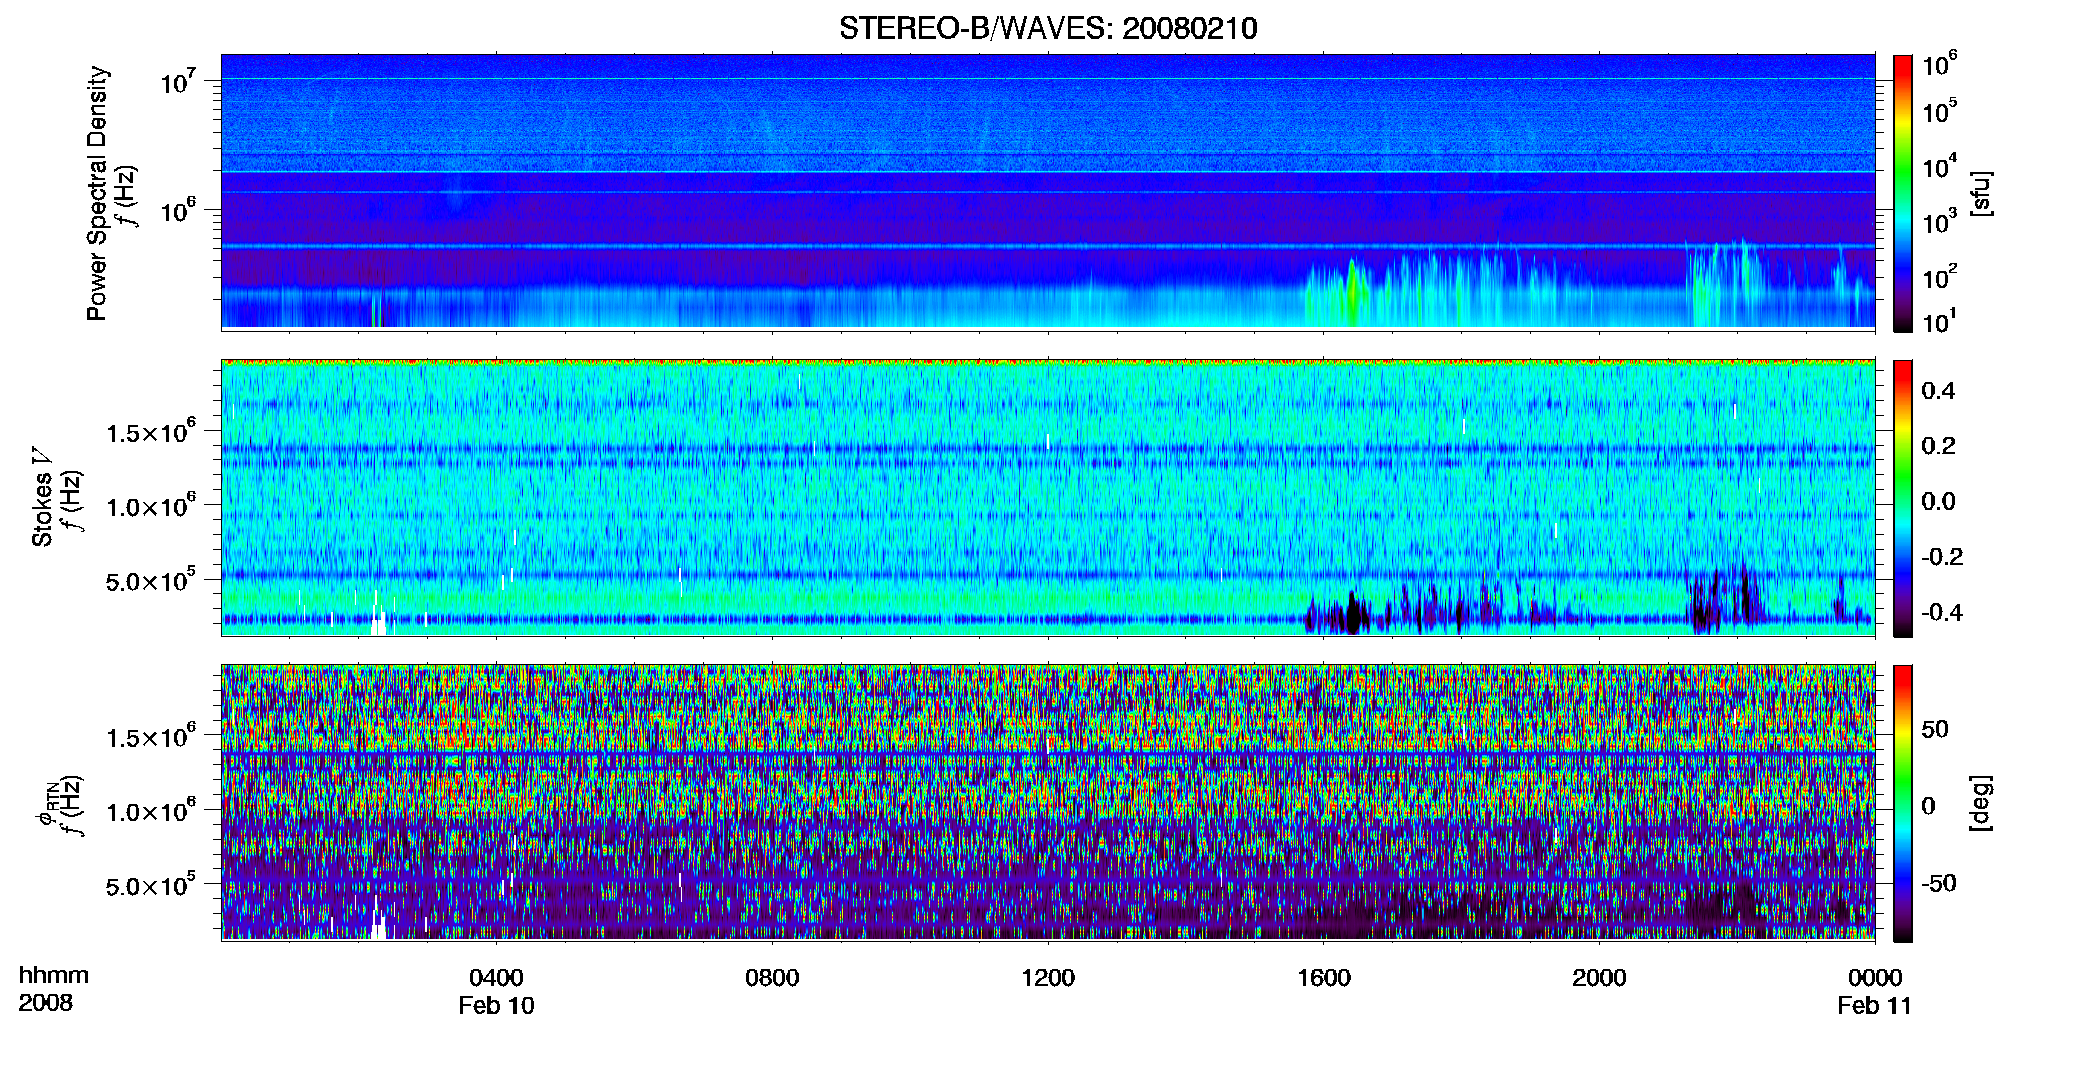Click the 50 label on the degree colorbar
Viewport: 2096px width, 1080px height.
pyautogui.click(x=1935, y=729)
